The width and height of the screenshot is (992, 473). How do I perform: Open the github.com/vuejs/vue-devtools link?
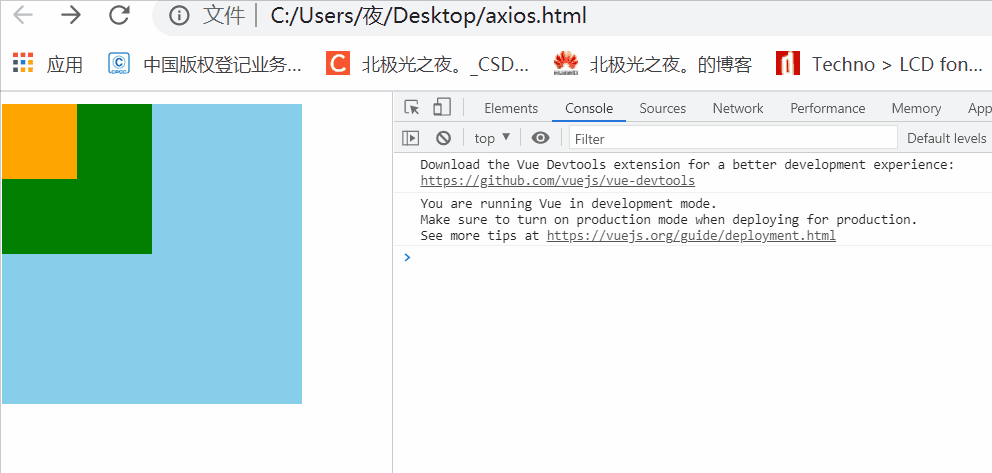[x=557, y=181]
